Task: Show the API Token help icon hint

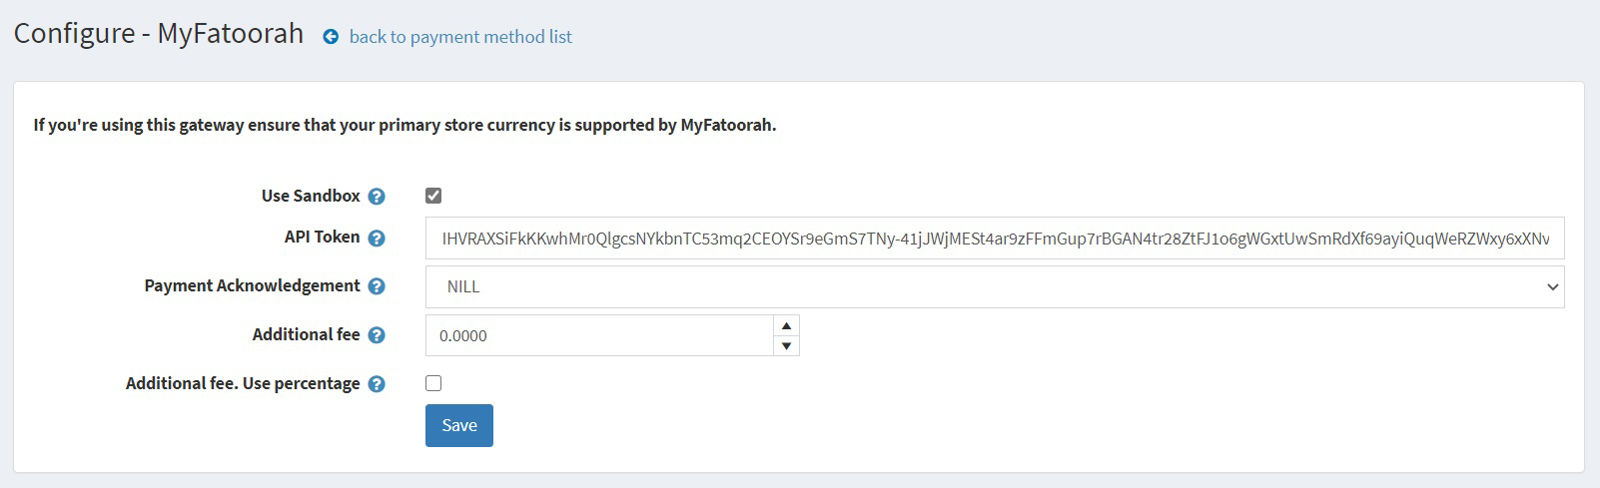Action: [x=376, y=238]
